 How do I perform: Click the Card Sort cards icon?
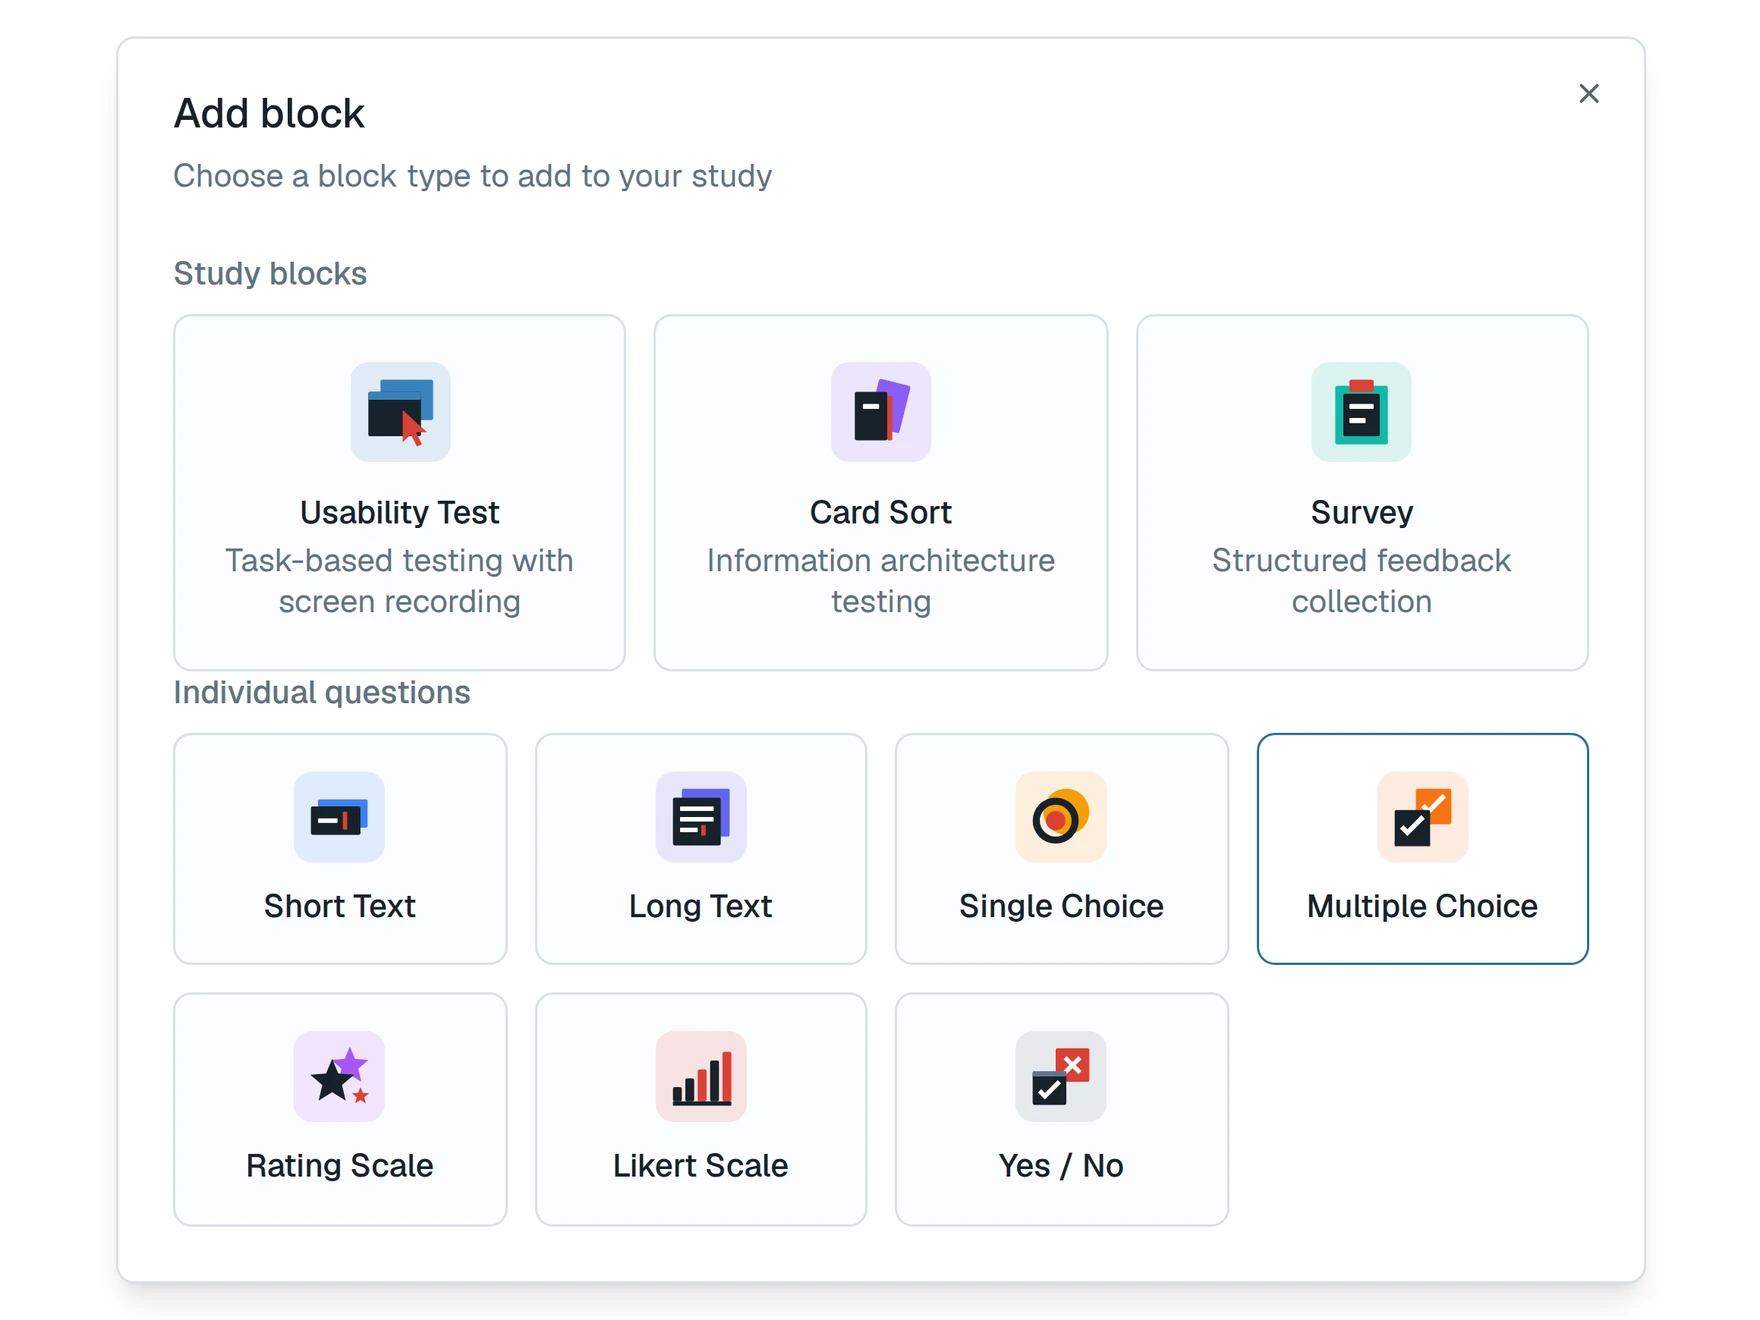(880, 412)
